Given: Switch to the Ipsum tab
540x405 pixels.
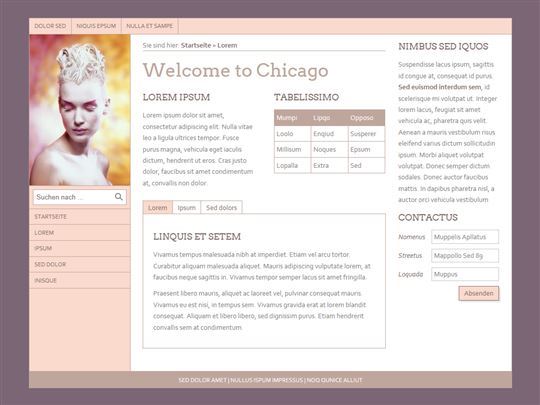Looking at the screenshot, I should [x=187, y=208].
